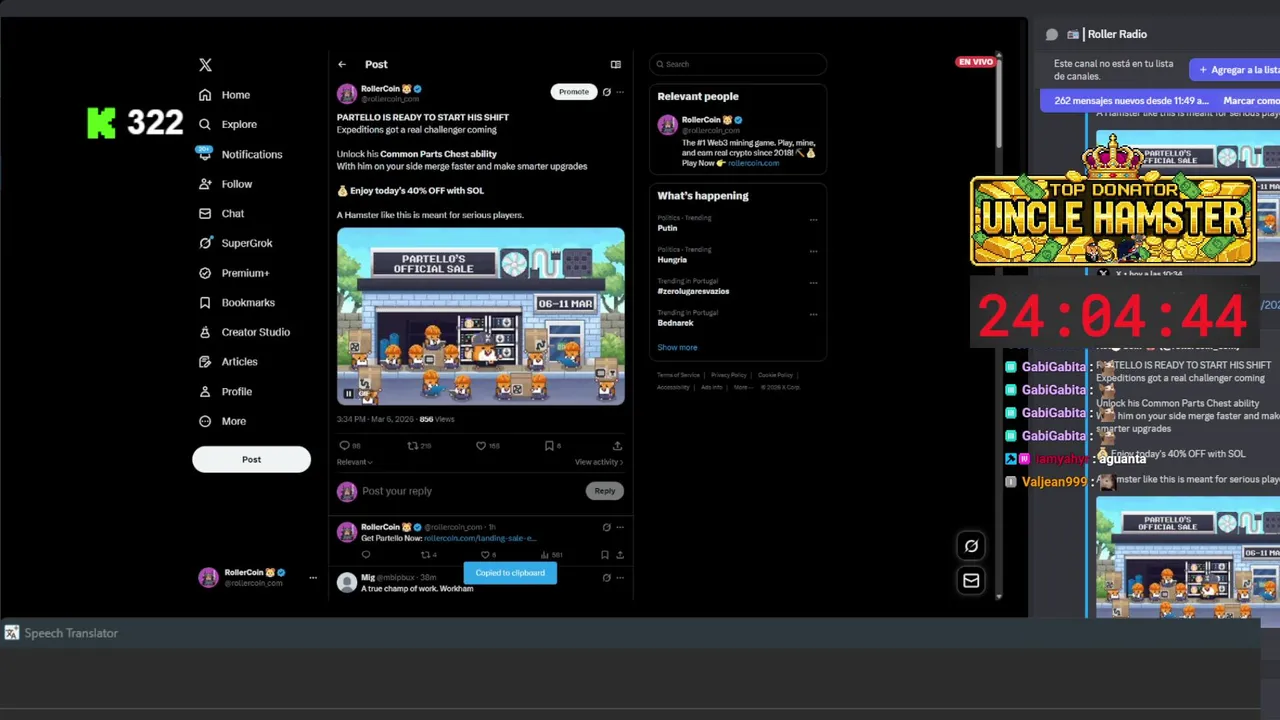
Task: Open options dots for Hungria trend
Action: 813,252
